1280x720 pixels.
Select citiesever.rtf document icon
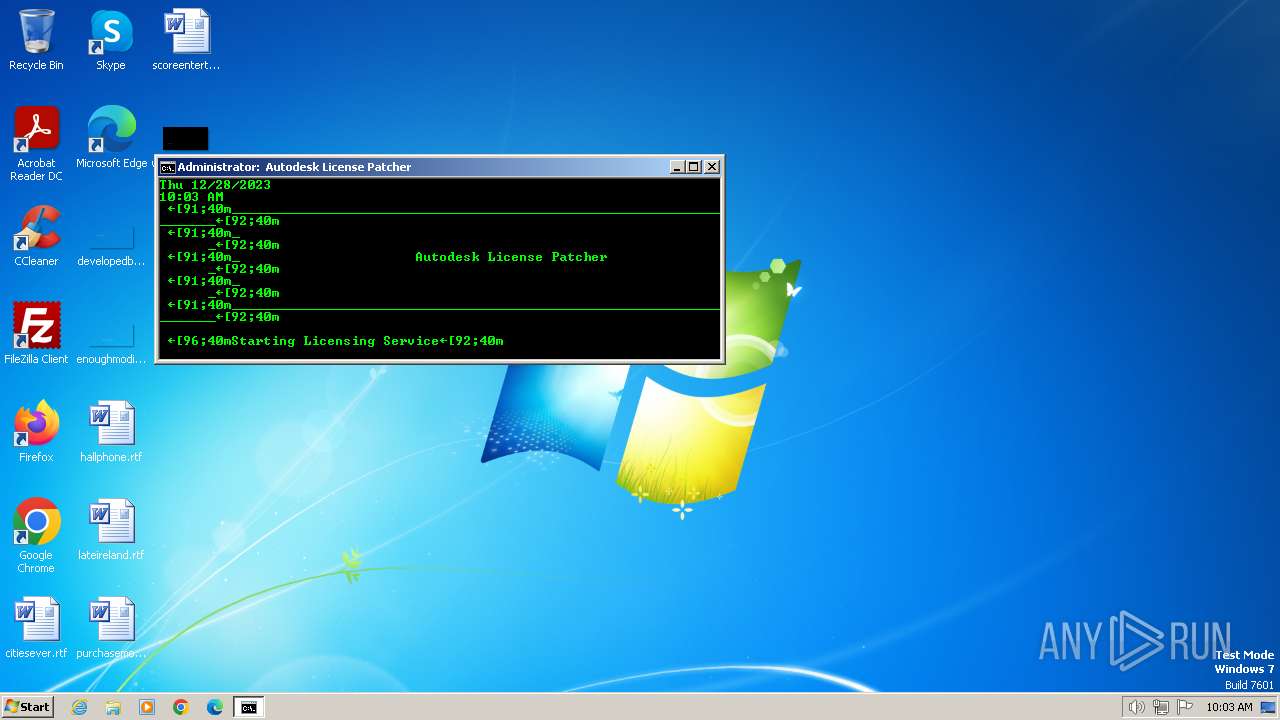(x=36, y=628)
